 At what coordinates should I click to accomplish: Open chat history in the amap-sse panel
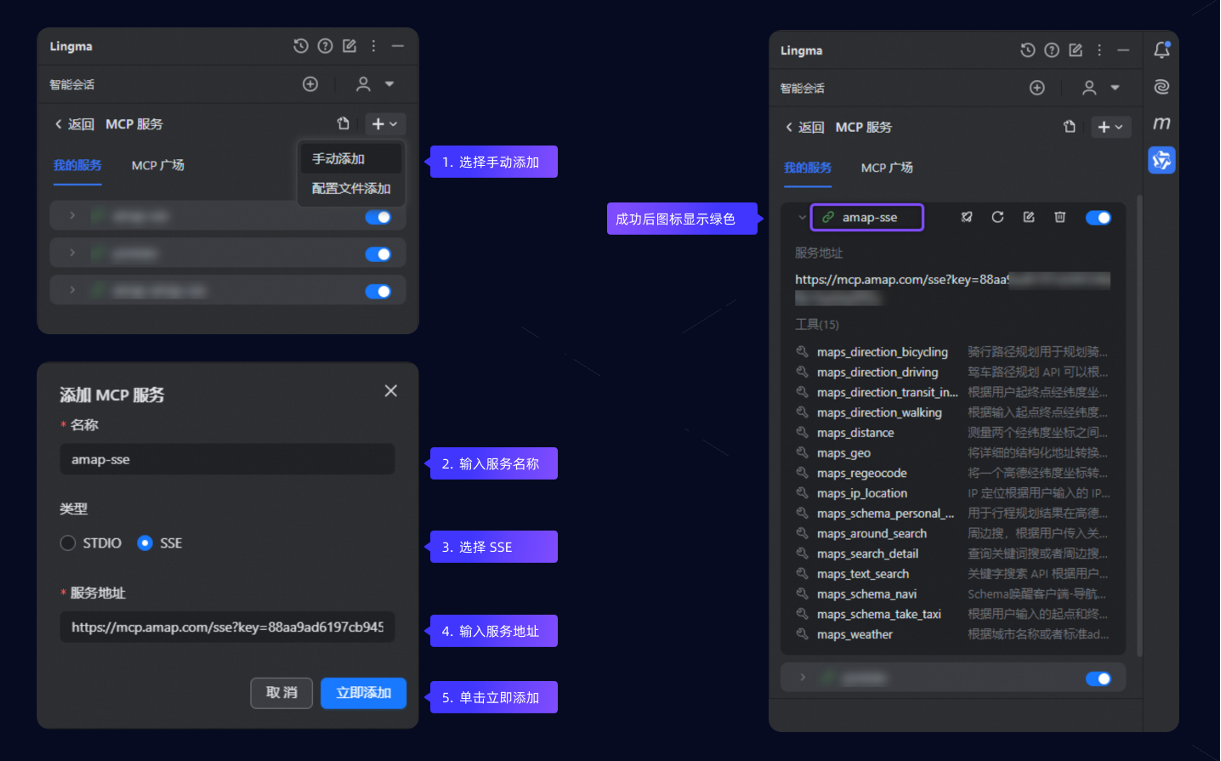[1027, 50]
